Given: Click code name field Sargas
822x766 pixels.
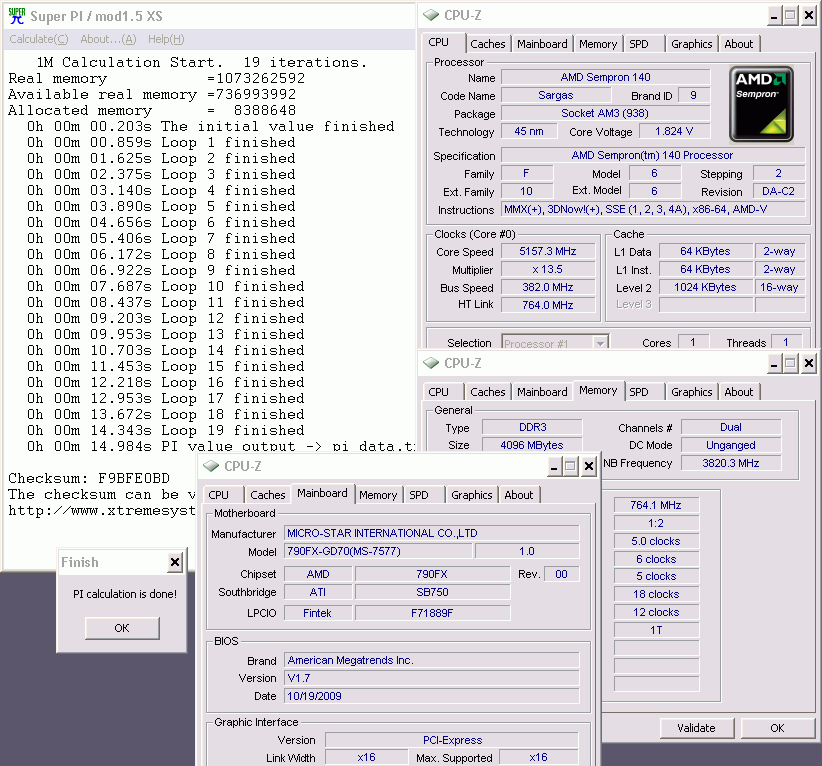Looking at the screenshot, I should coord(556,95).
